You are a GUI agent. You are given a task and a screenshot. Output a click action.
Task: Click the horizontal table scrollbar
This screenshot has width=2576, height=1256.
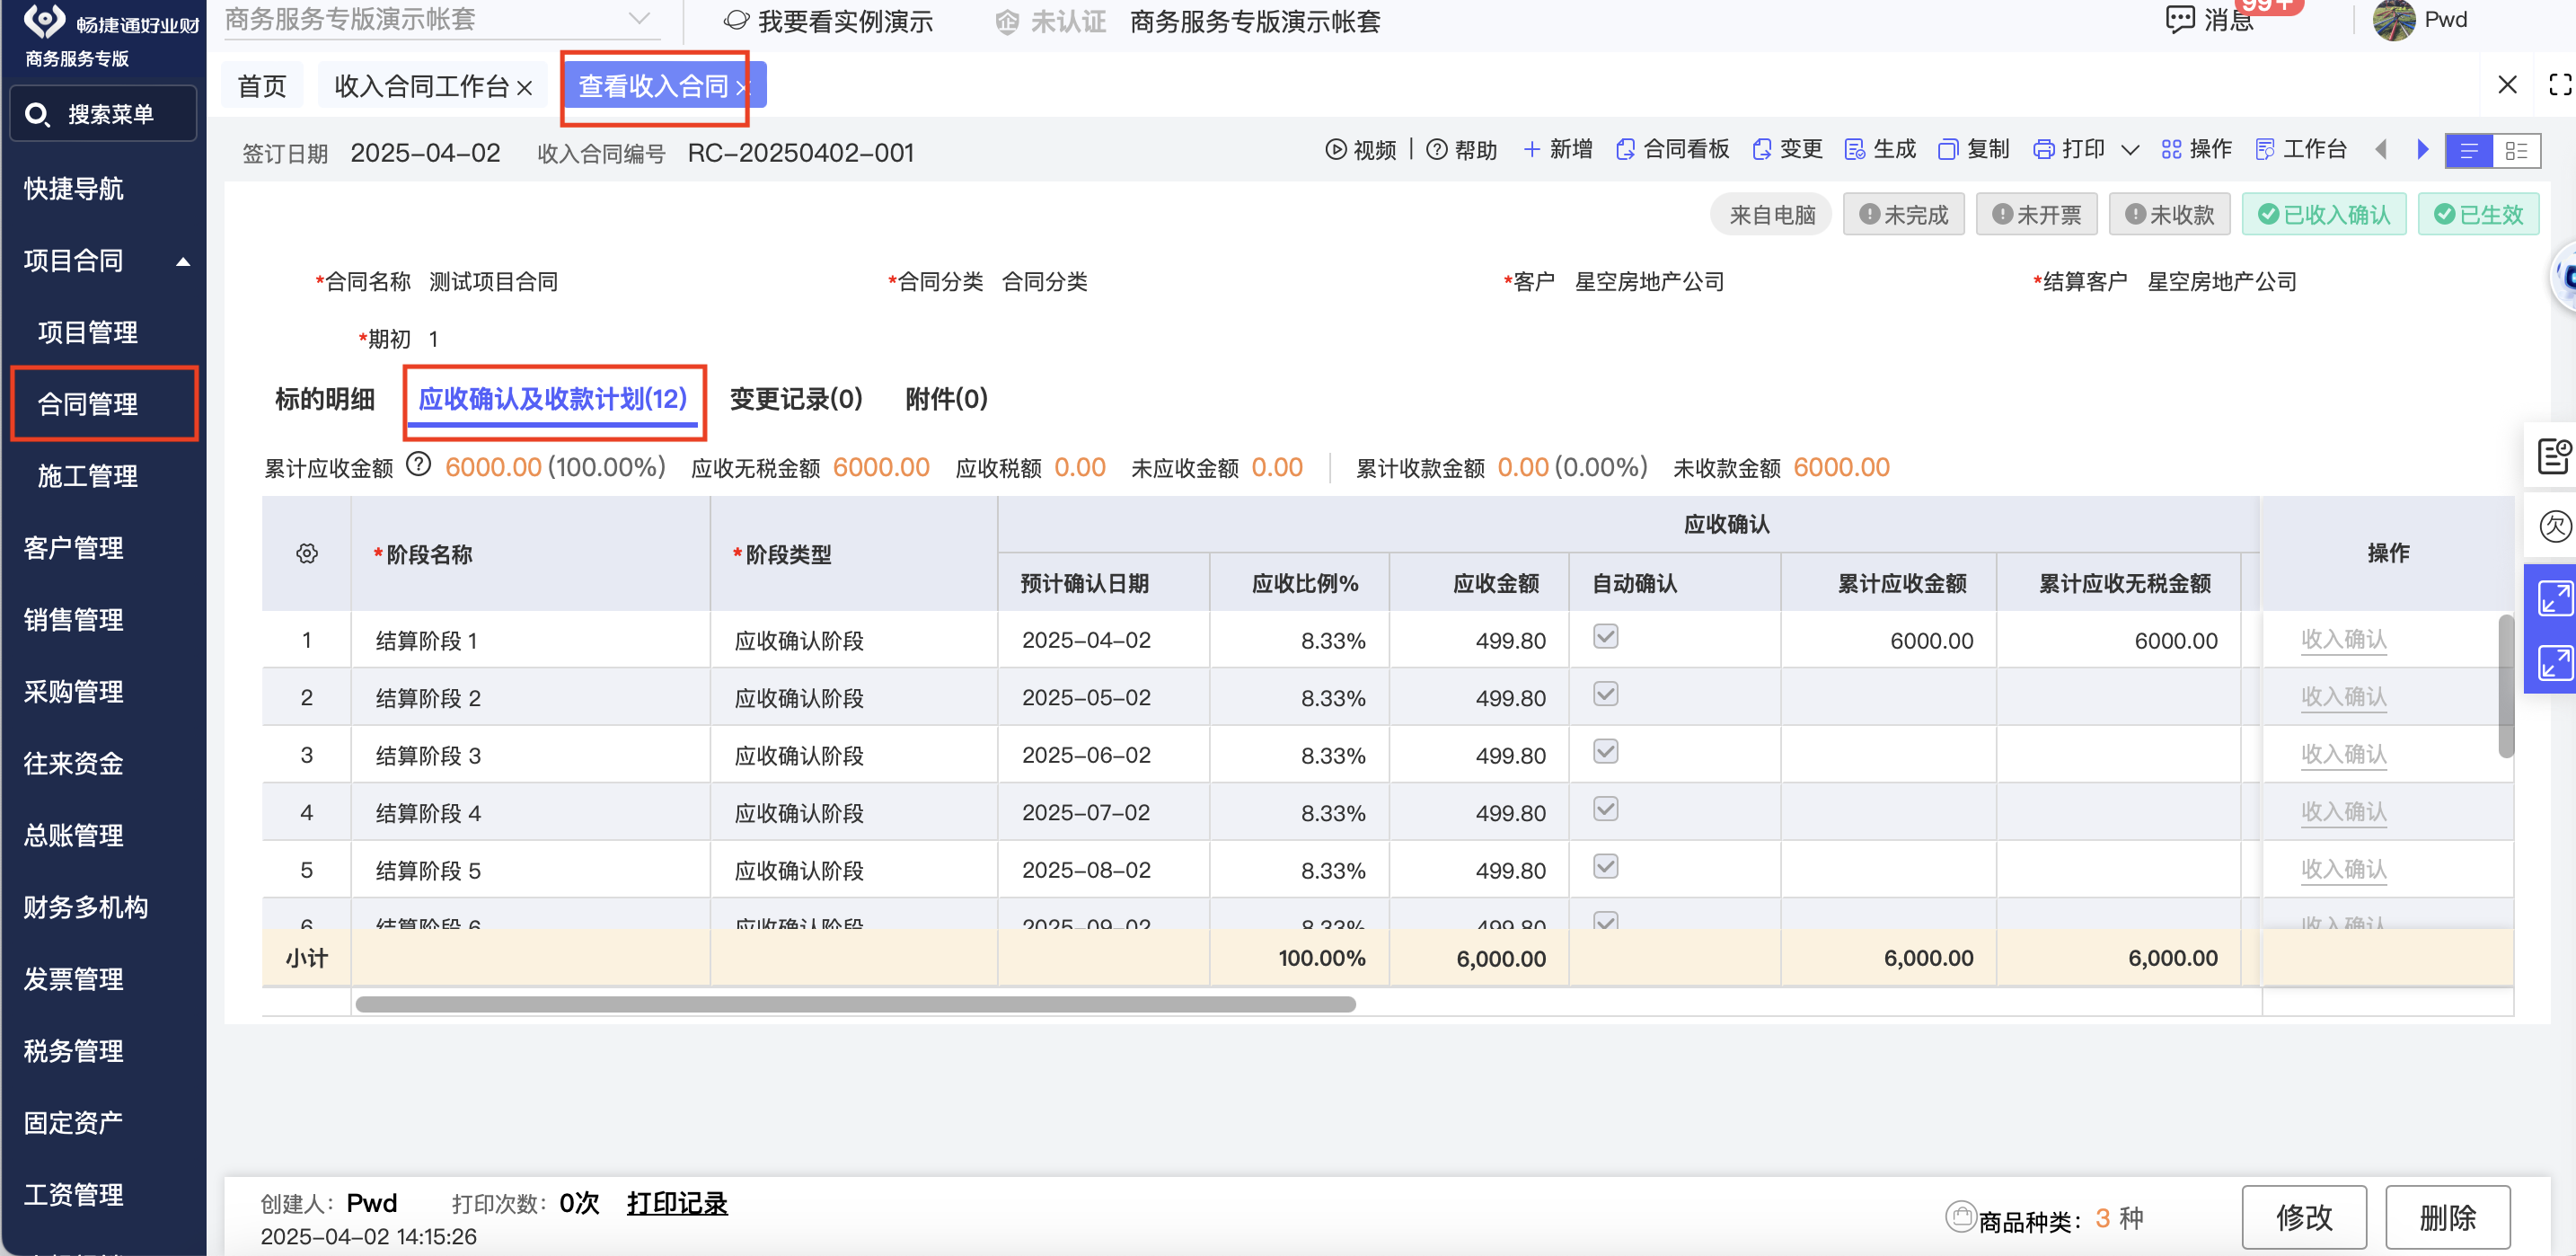(855, 1004)
